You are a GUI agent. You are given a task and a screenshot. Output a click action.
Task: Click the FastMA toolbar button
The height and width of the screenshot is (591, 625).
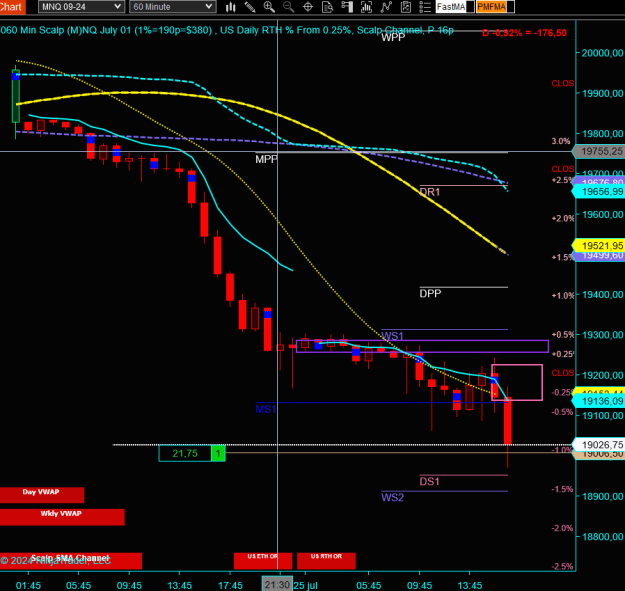click(x=450, y=7)
